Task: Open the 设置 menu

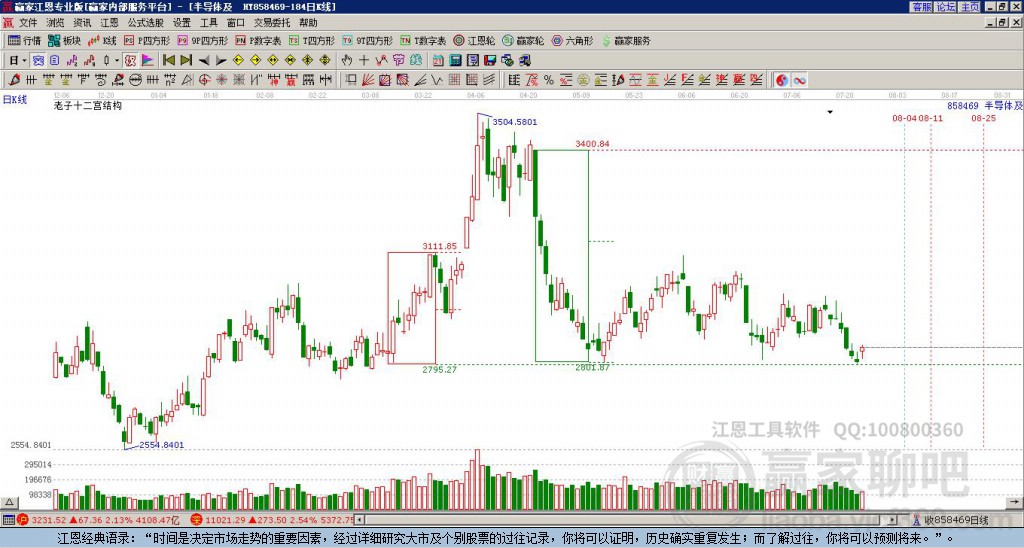Action: click(x=182, y=23)
